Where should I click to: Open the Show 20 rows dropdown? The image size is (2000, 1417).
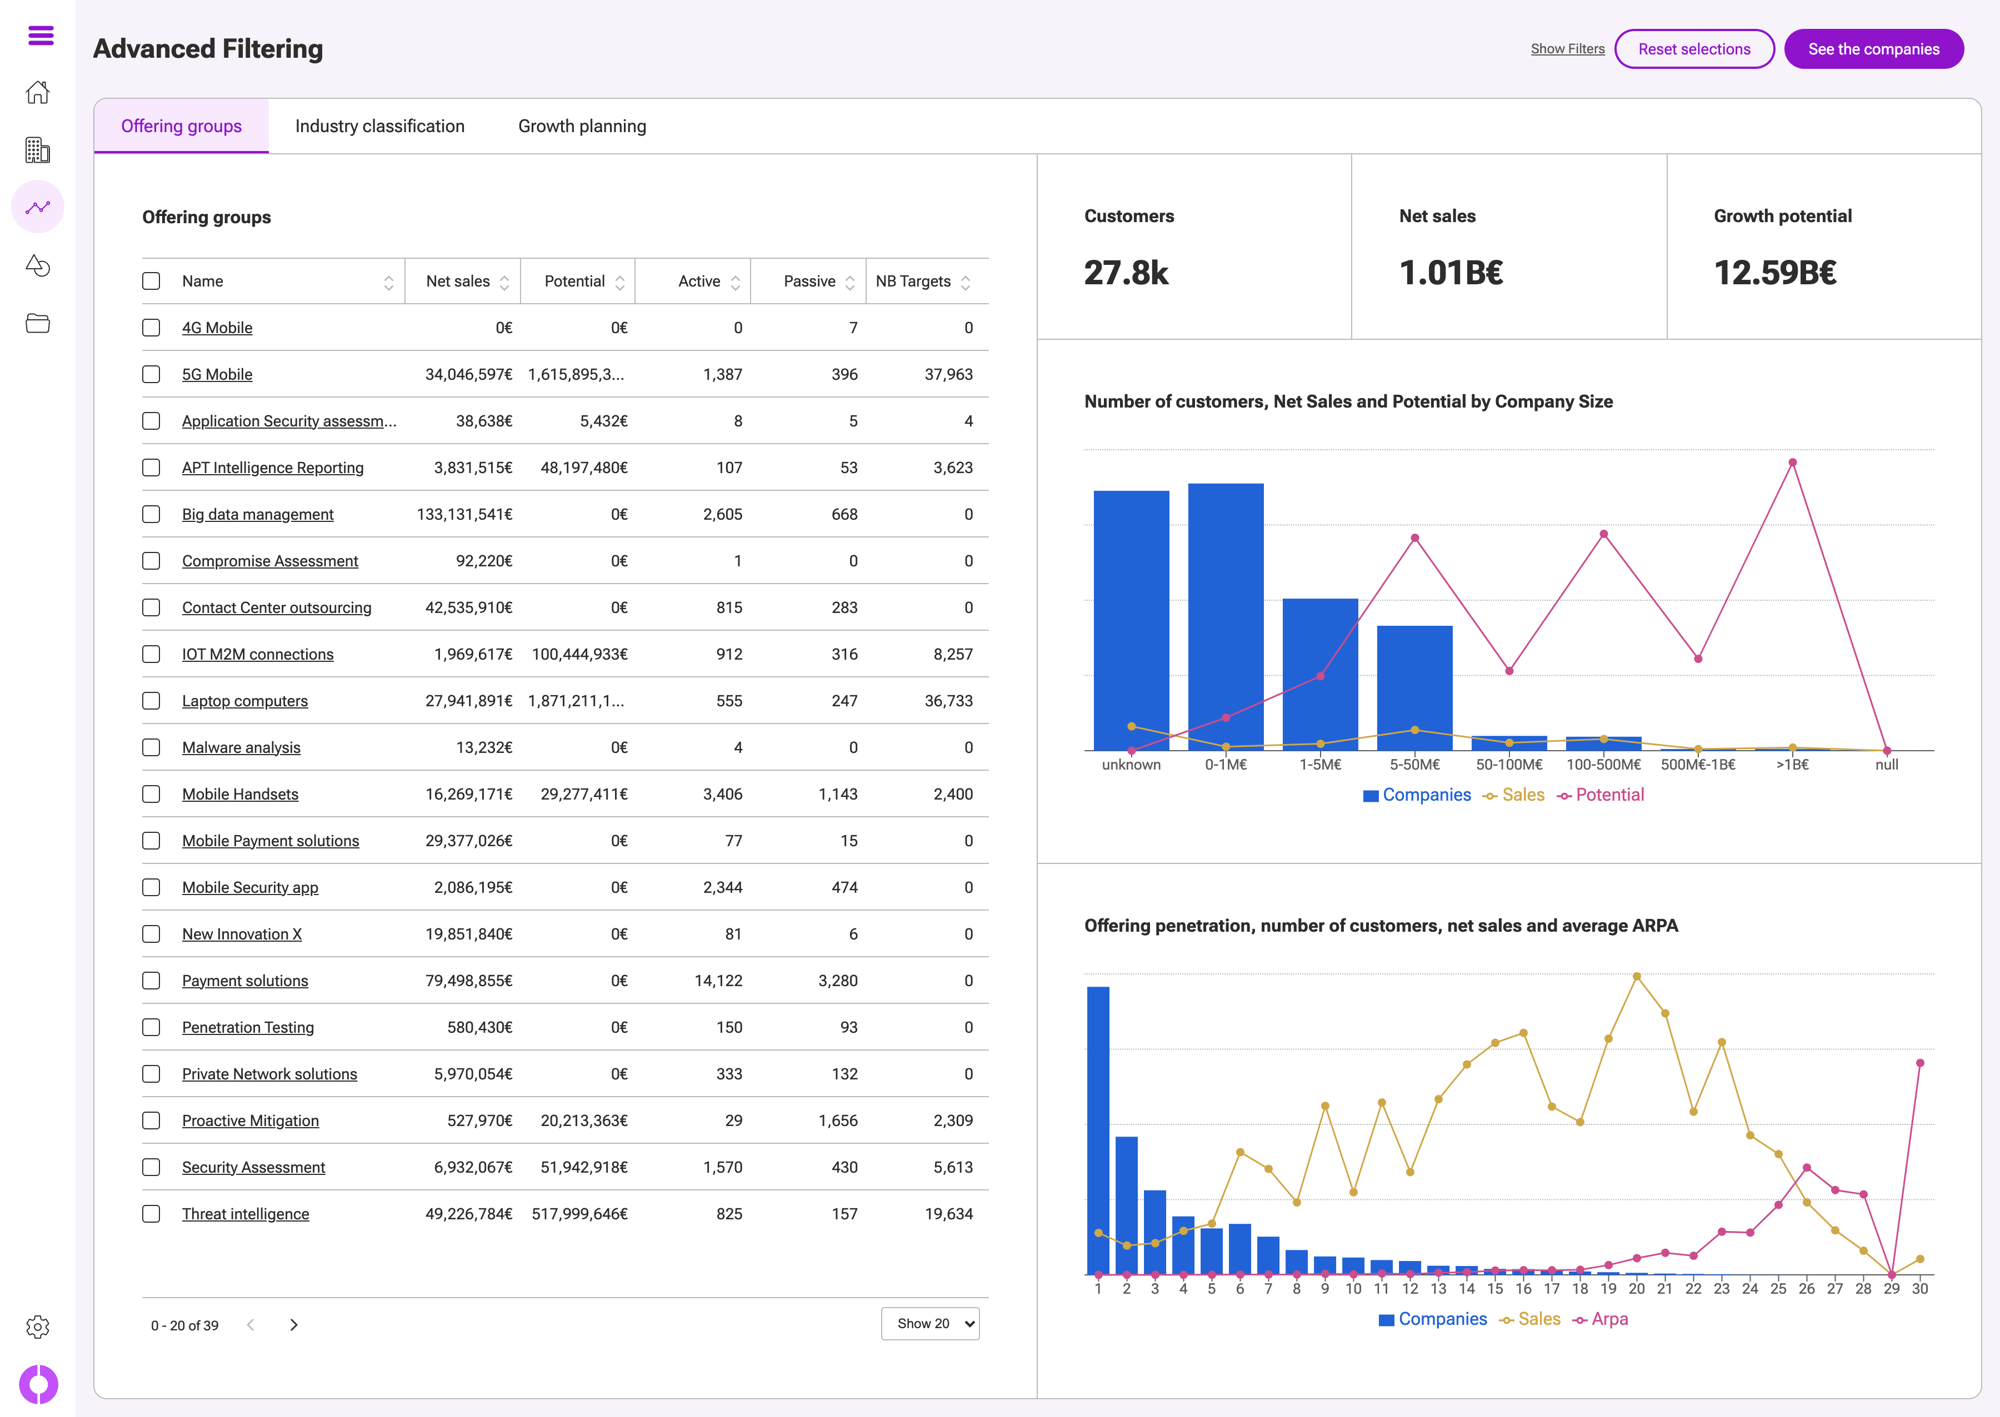[x=930, y=1324]
